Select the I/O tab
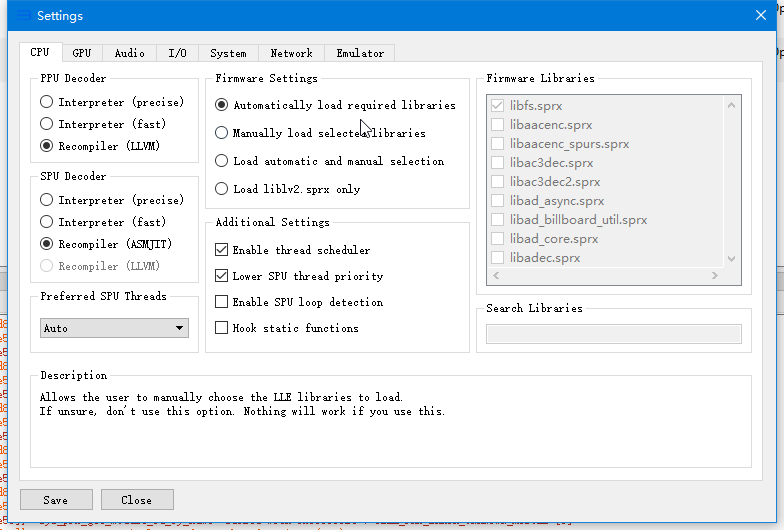 [x=178, y=53]
